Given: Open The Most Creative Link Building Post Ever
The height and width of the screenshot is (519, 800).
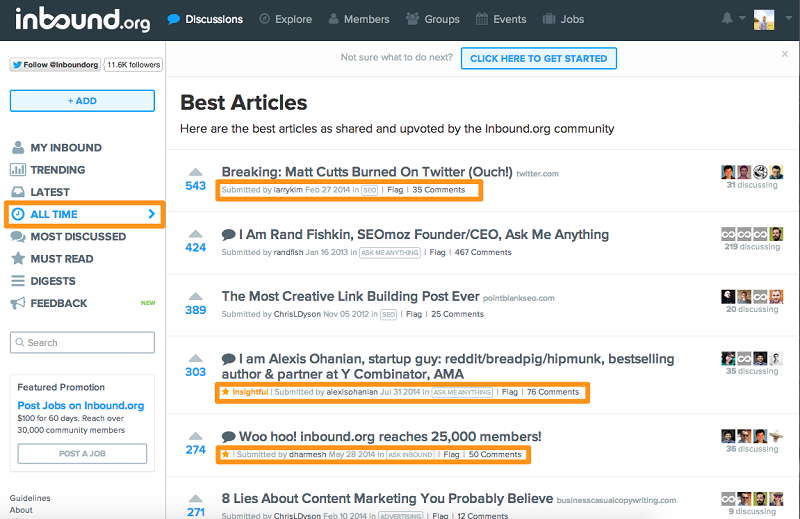Looking at the screenshot, I should (351, 296).
